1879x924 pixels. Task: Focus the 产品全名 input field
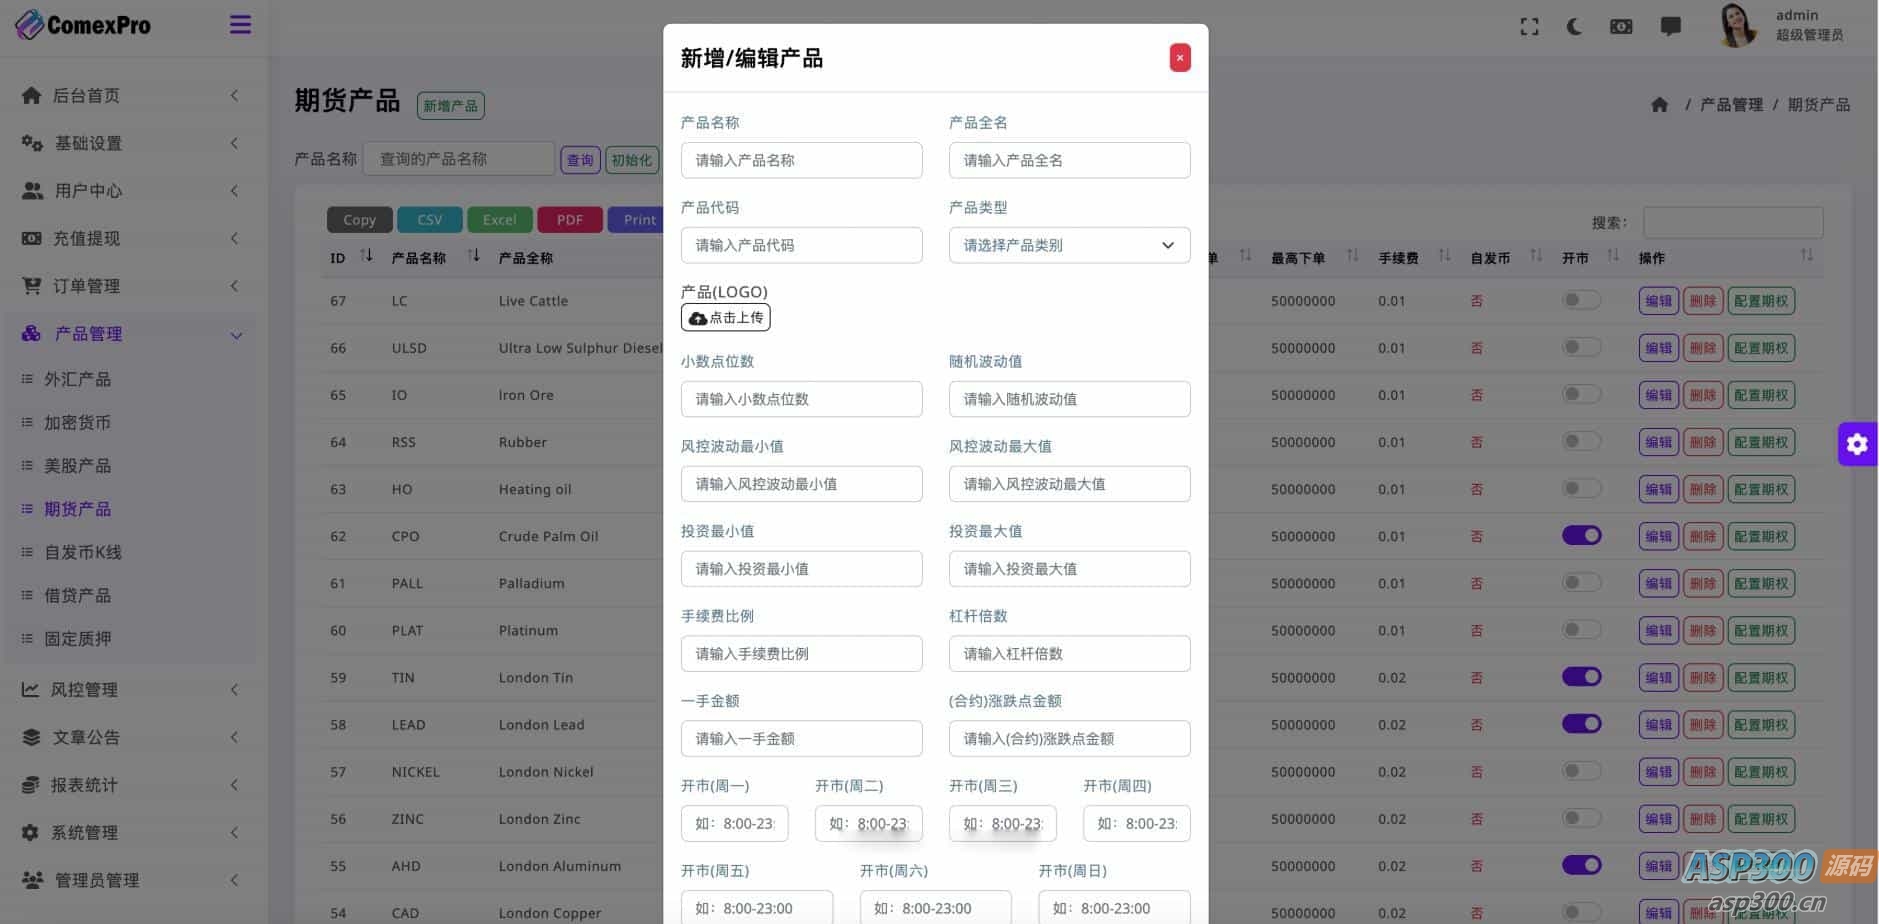pos(1069,160)
